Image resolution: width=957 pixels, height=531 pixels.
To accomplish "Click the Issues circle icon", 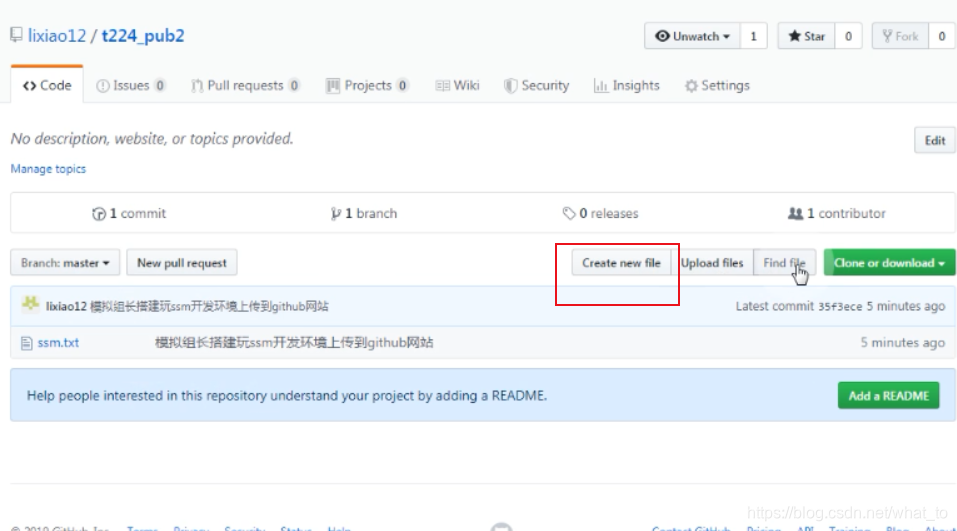I will pos(103,86).
